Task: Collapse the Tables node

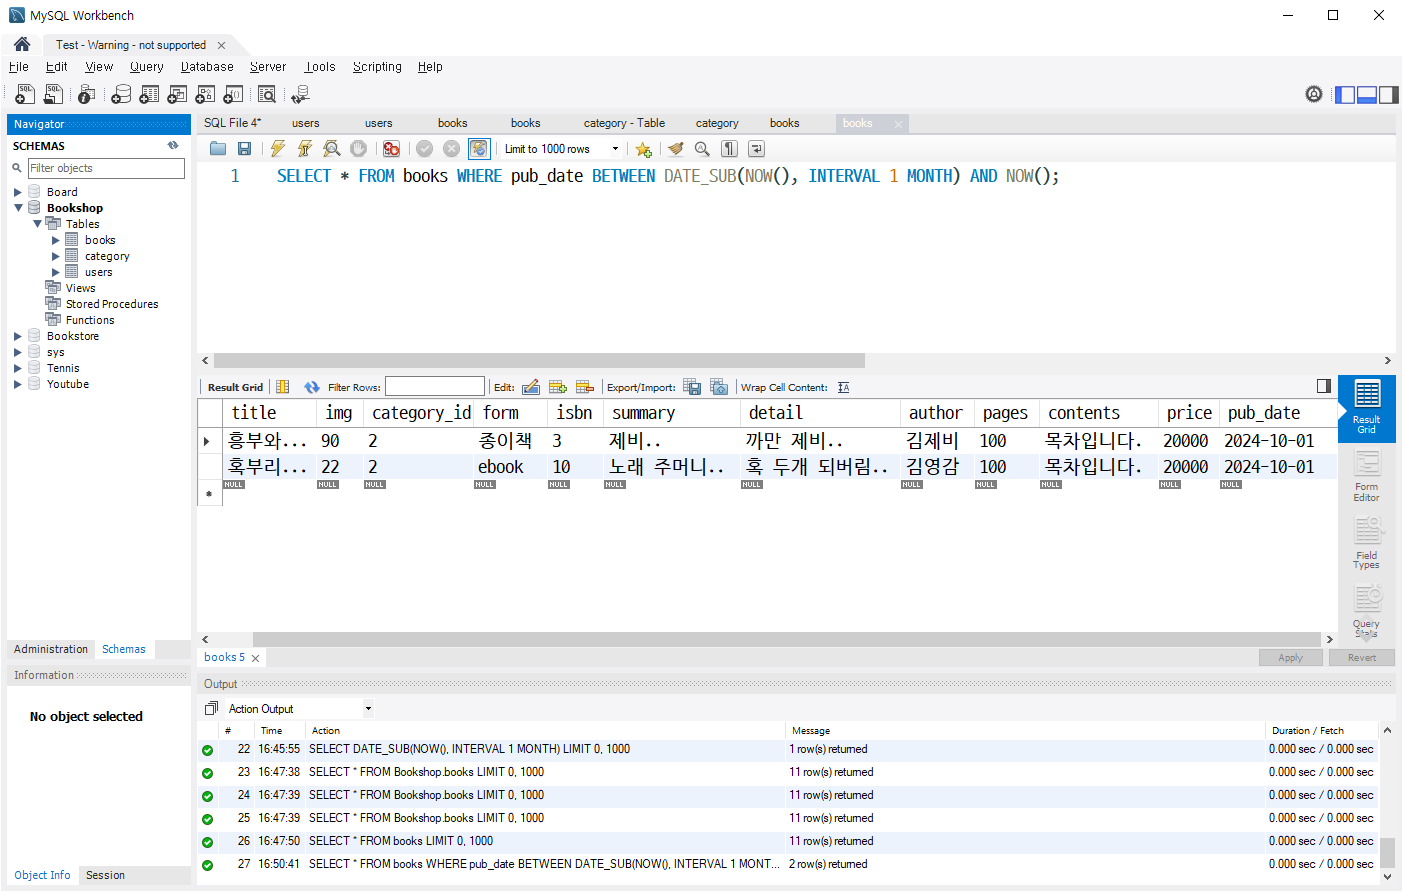Action: [37, 224]
